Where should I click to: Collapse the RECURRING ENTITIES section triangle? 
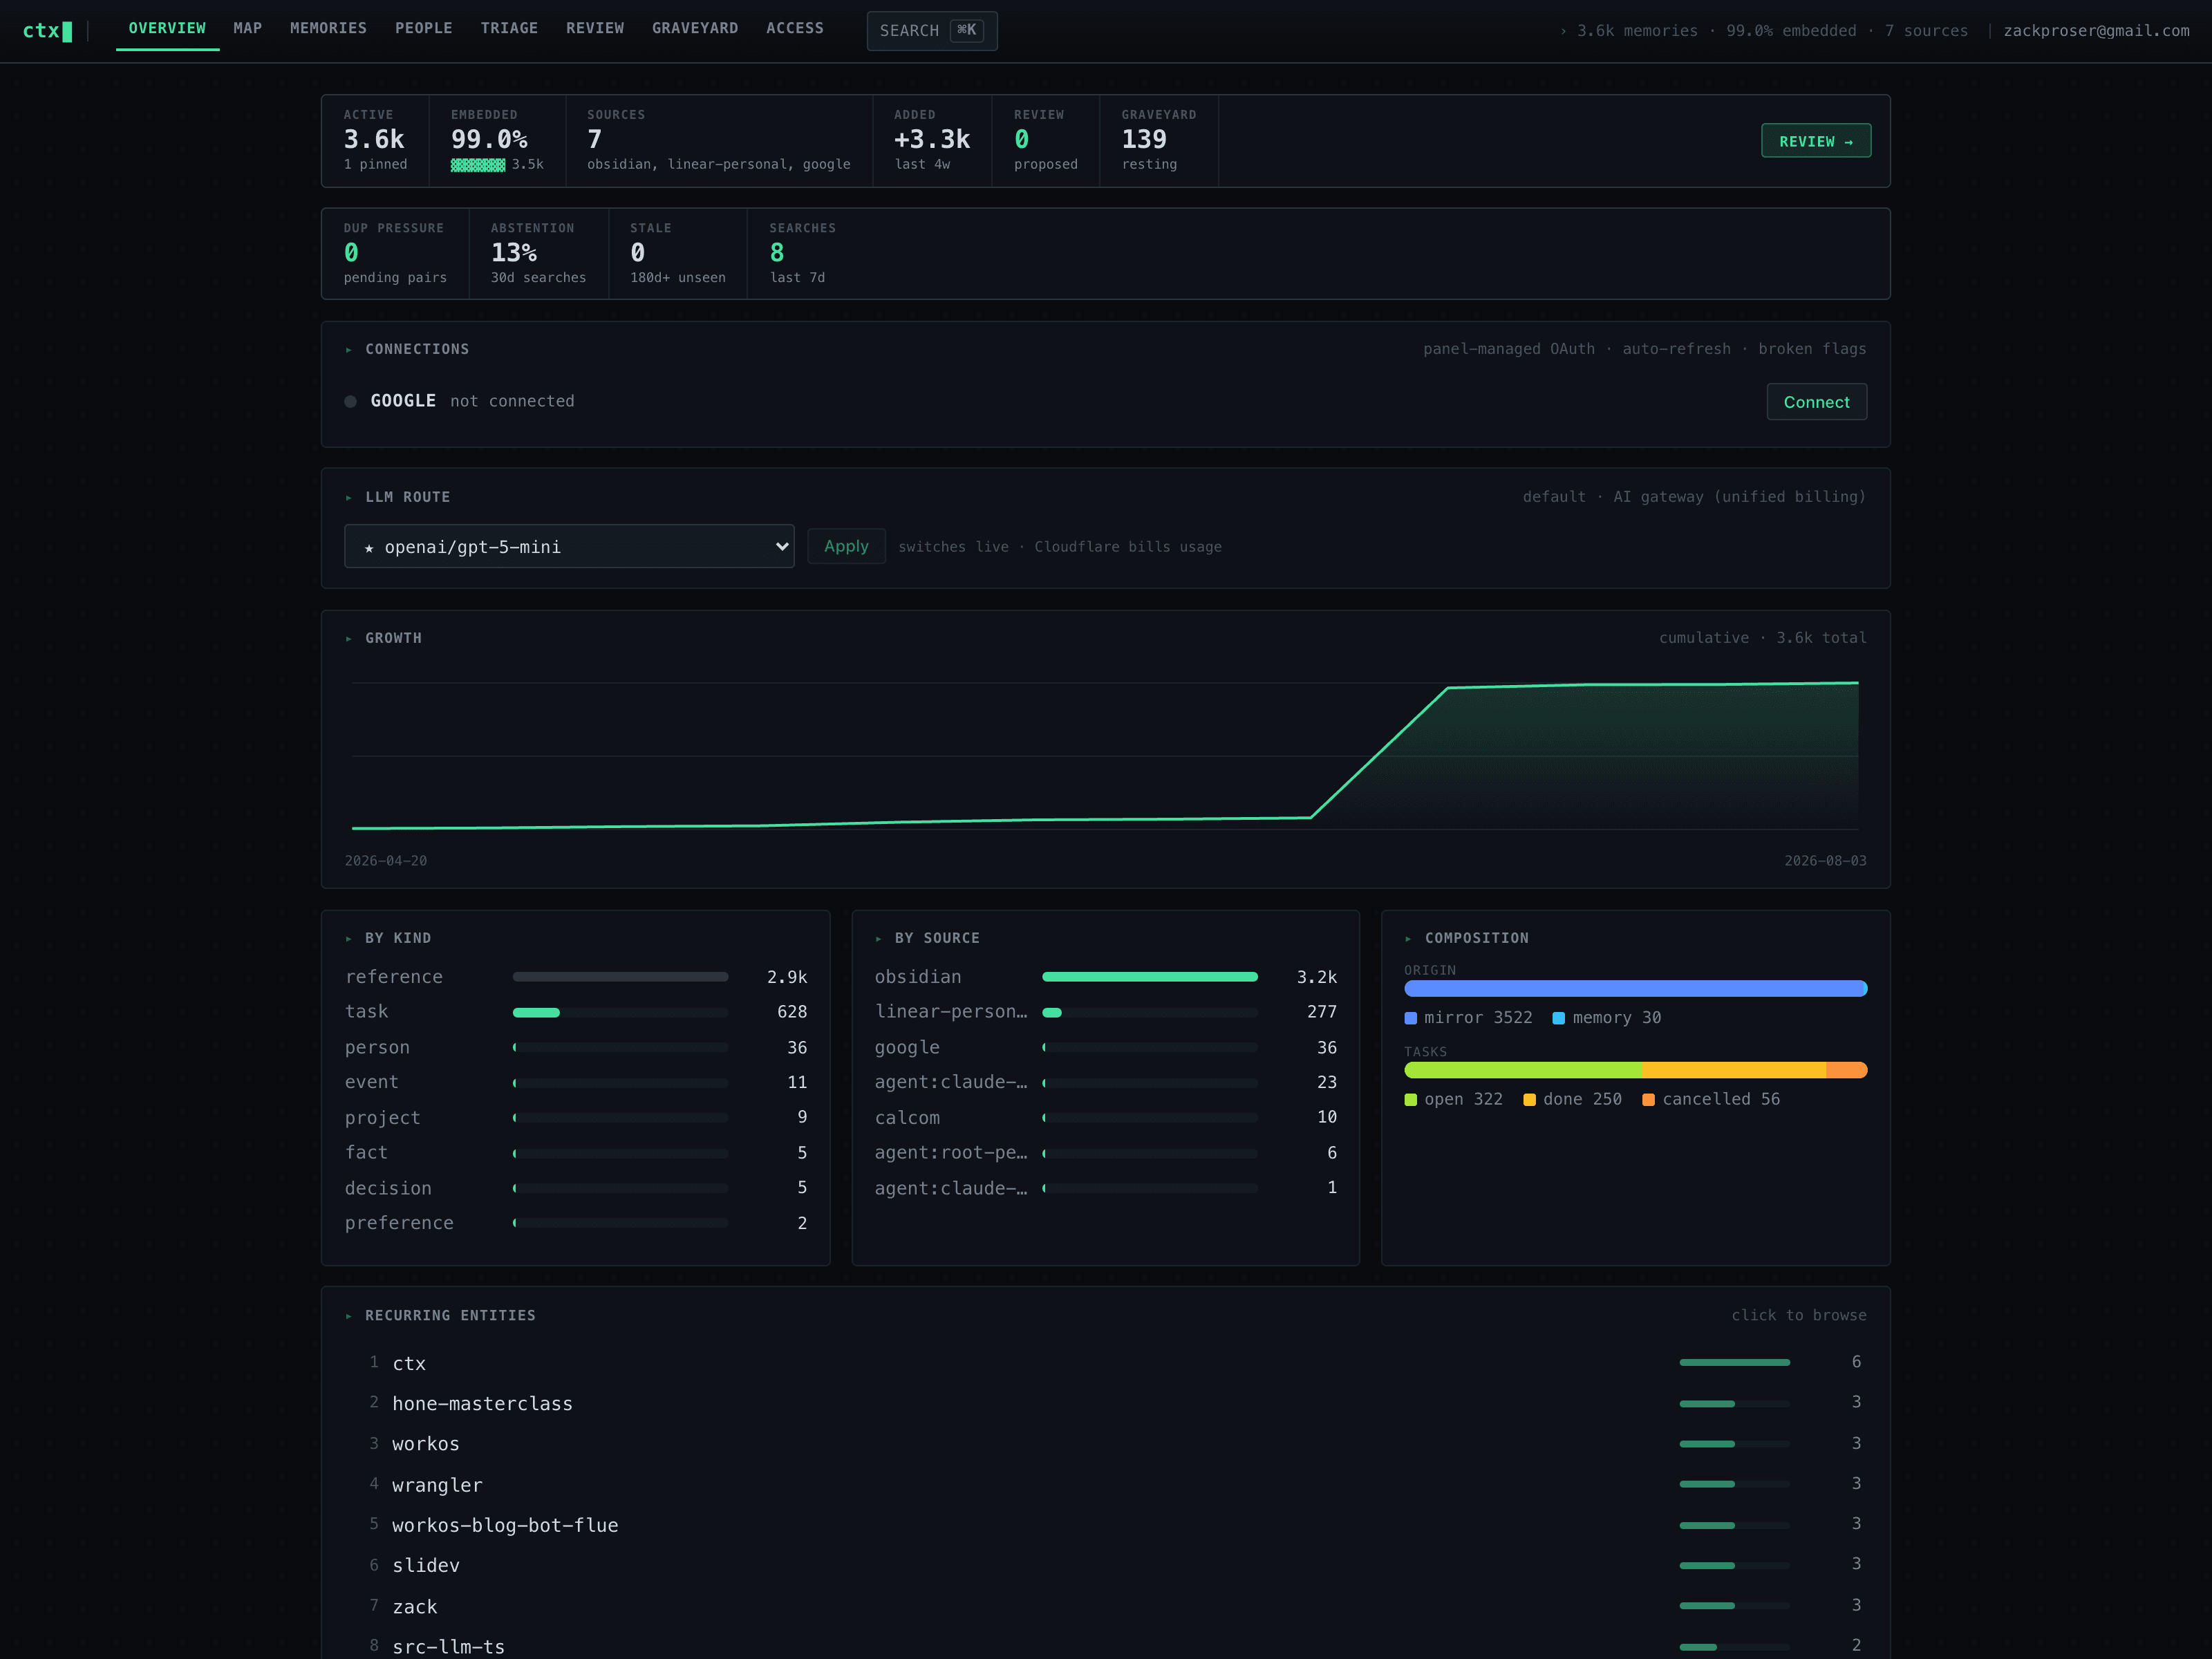(349, 1316)
